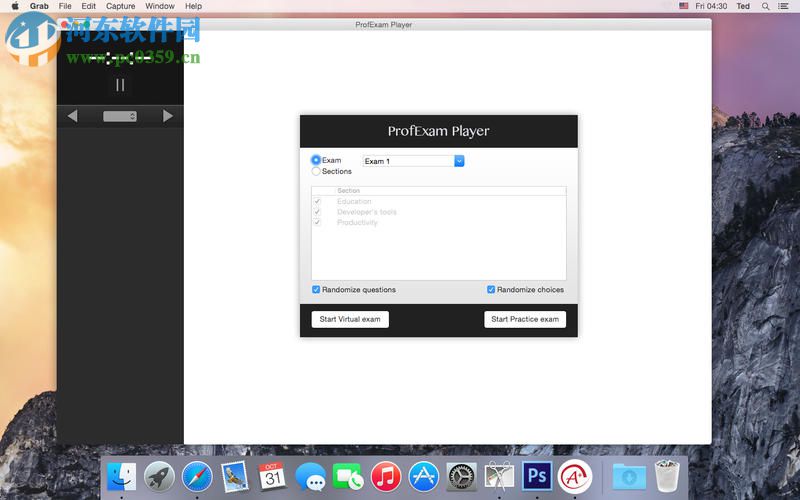Screen dimensions: 800x500
Task: Click the Ted user menu
Action: (743, 6)
